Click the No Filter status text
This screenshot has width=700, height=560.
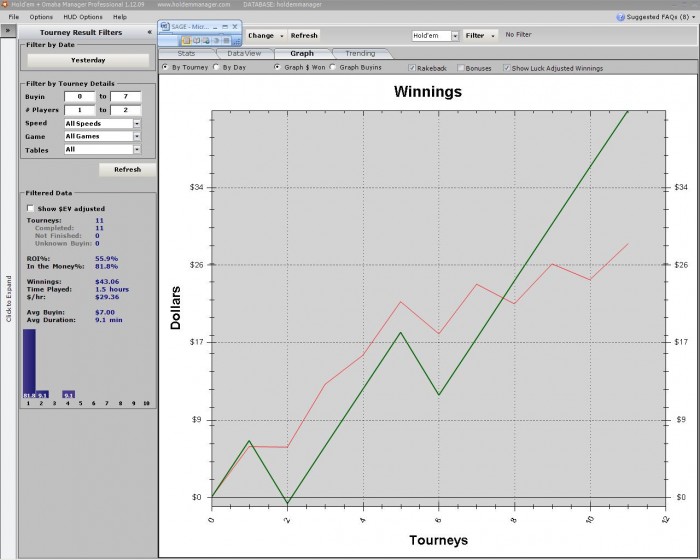518,34
